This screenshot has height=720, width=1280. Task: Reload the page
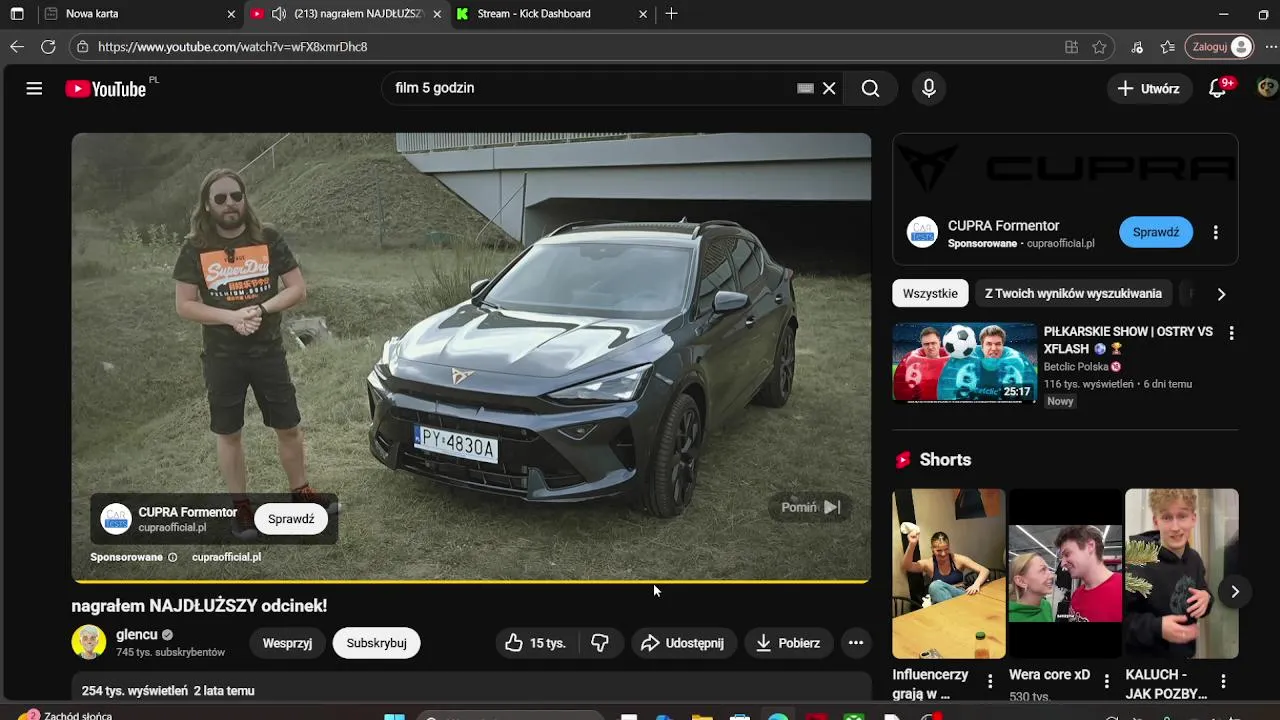tap(48, 47)
